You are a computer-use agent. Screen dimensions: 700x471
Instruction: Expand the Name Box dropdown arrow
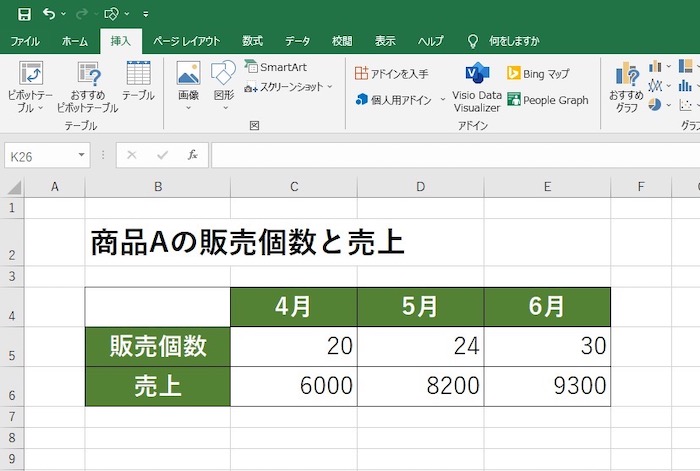tap(81, 155)
